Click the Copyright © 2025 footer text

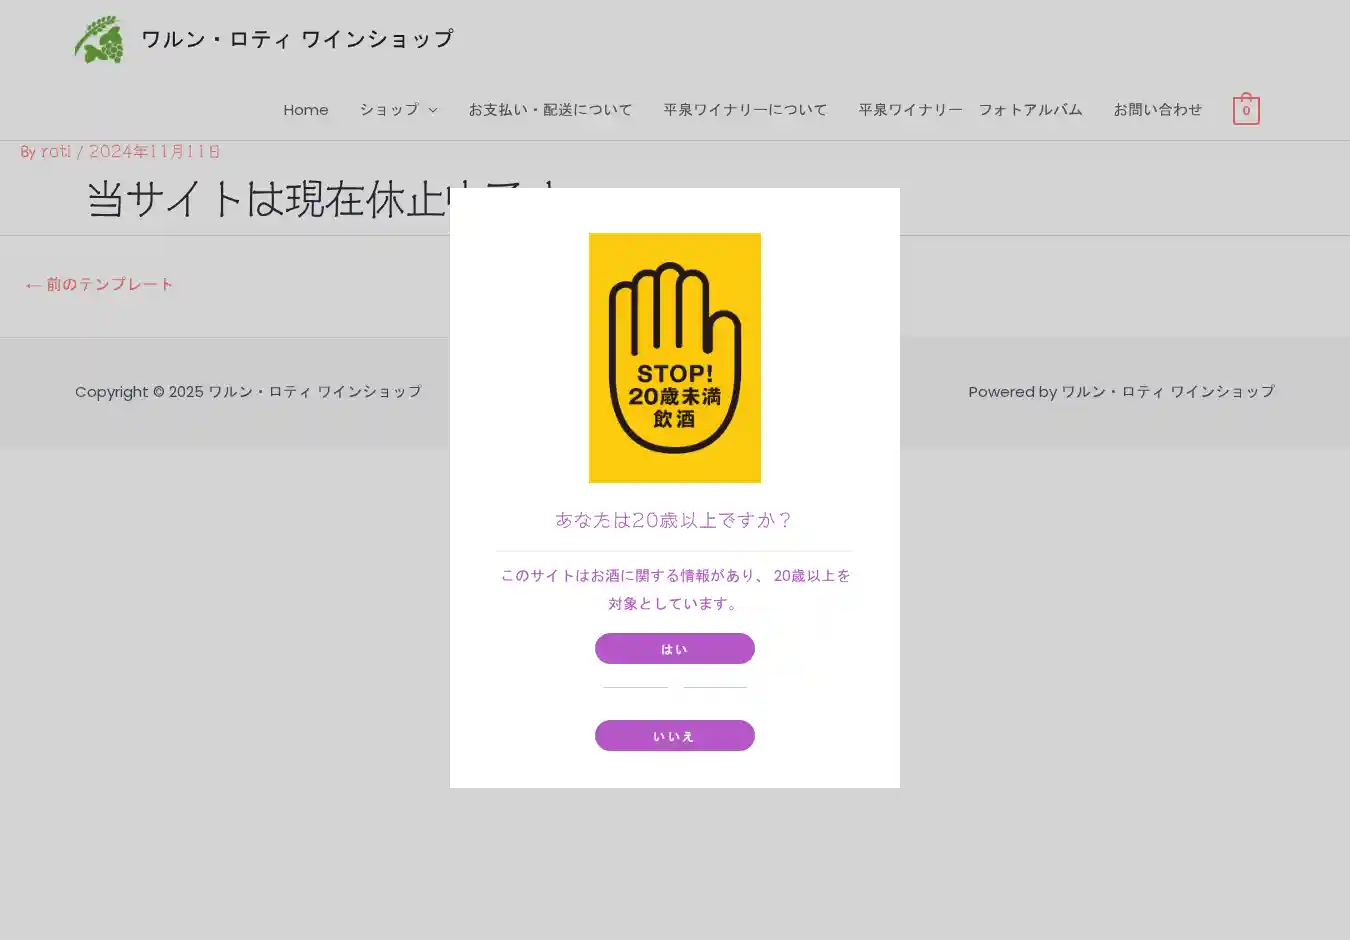click(248, 392)
